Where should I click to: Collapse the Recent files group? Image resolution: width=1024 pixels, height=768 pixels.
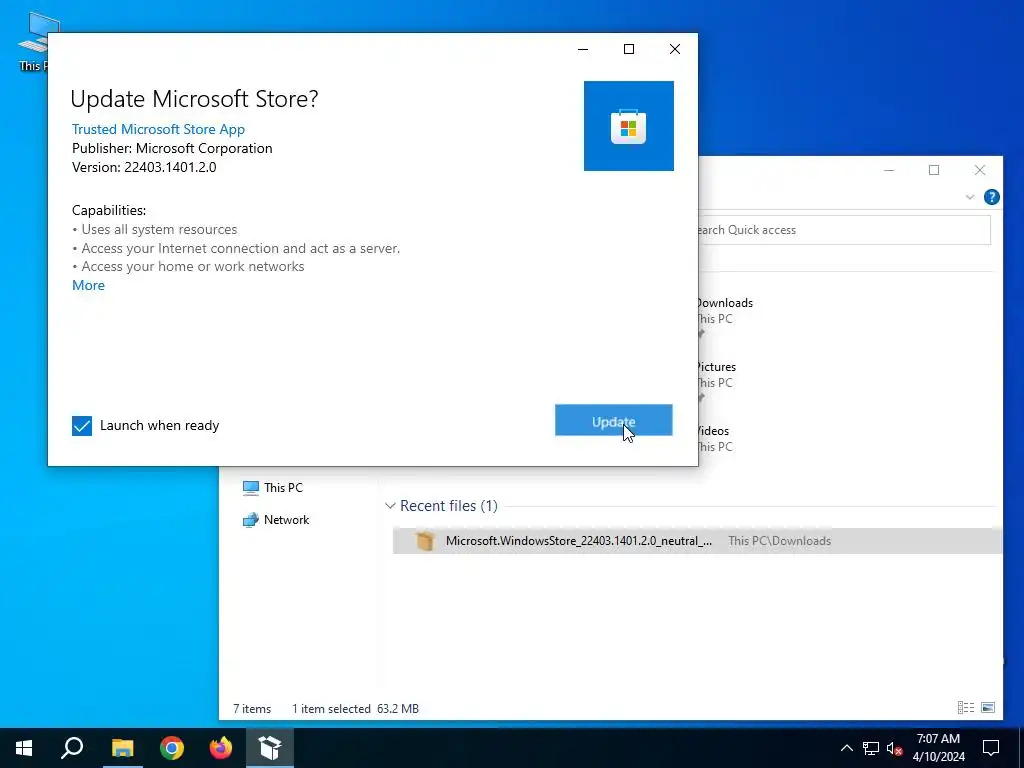click(390, 506)
